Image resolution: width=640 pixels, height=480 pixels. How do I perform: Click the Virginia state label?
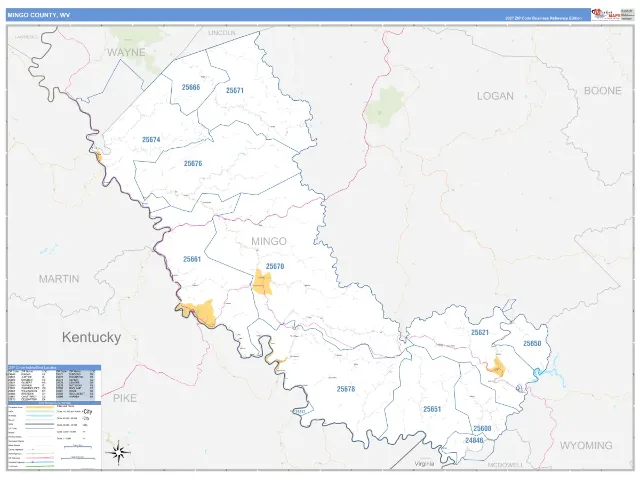coord(424,464)
